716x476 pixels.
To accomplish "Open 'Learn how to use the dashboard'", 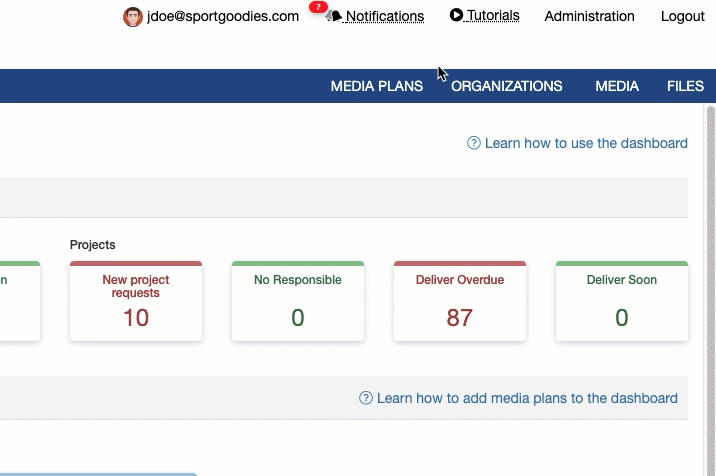I will 586,143.
